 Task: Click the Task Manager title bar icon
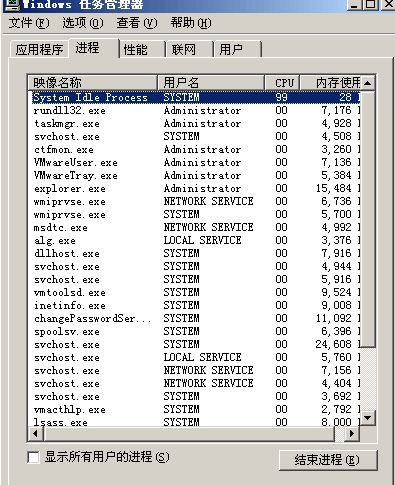tap(12, 4)
